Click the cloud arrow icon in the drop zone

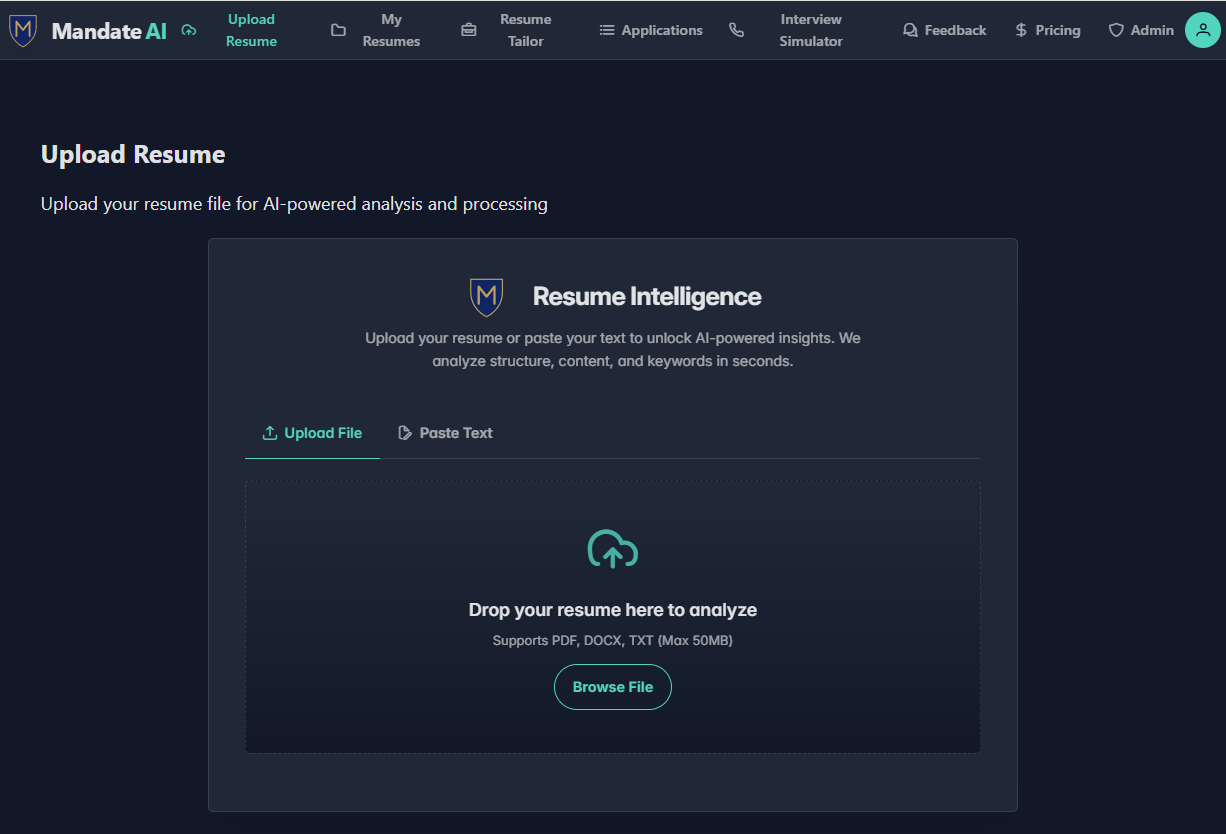pos(612,549)
